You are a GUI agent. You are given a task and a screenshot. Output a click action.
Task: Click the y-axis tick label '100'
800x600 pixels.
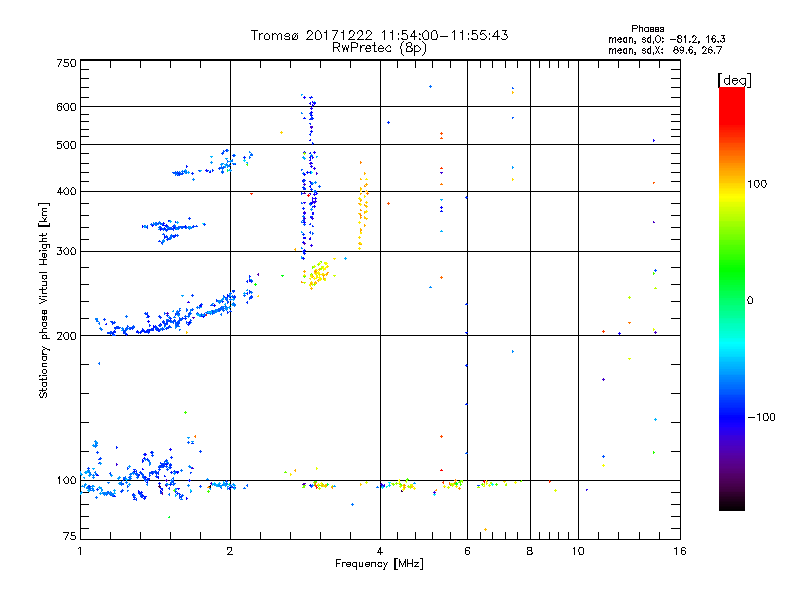tap(66, 481)
